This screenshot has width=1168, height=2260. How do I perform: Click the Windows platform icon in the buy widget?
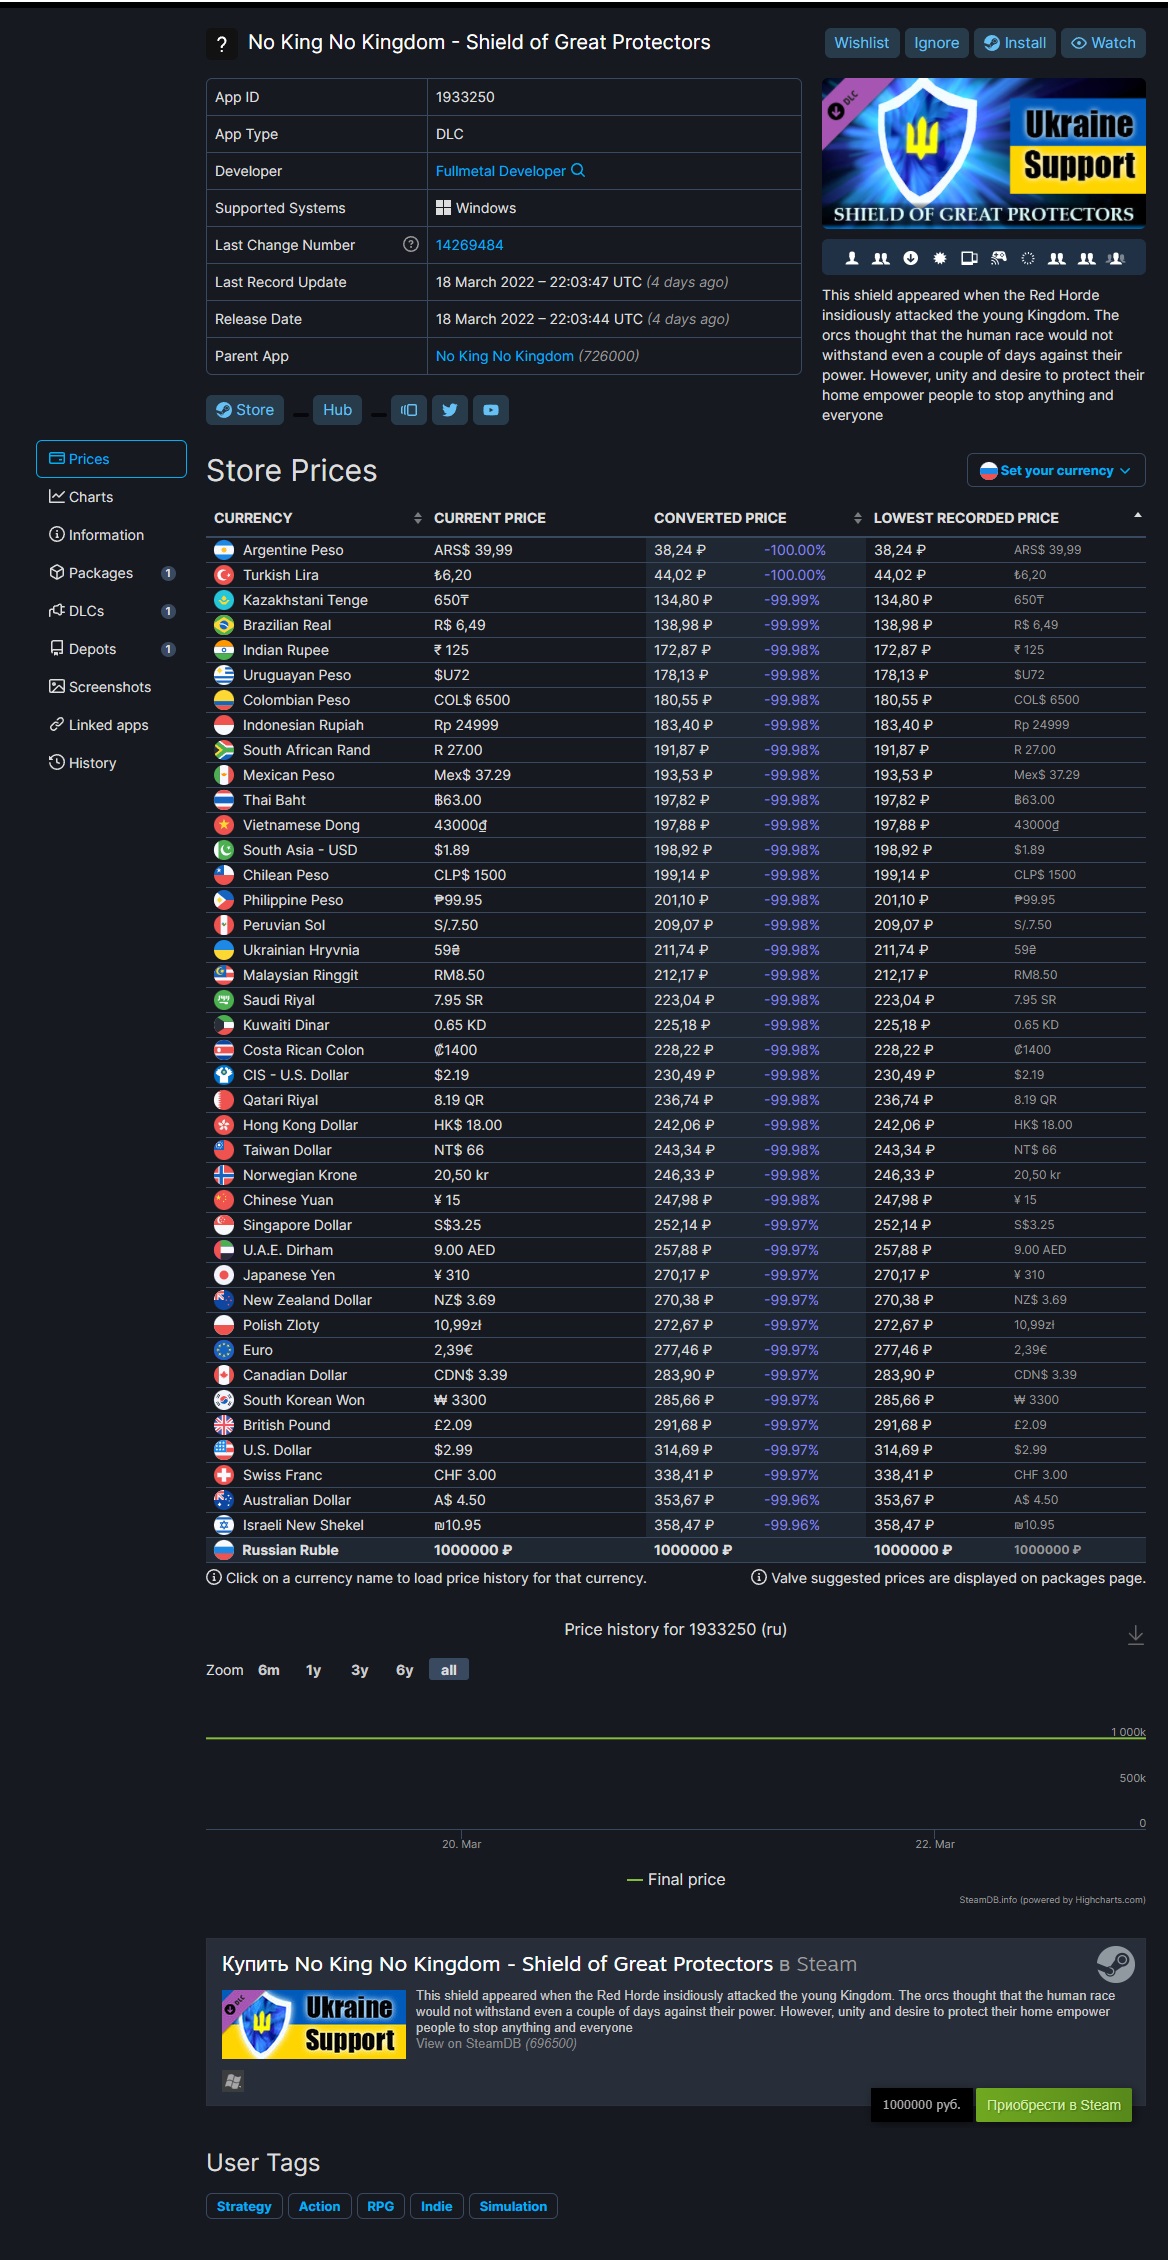(x=233, y=2082)
